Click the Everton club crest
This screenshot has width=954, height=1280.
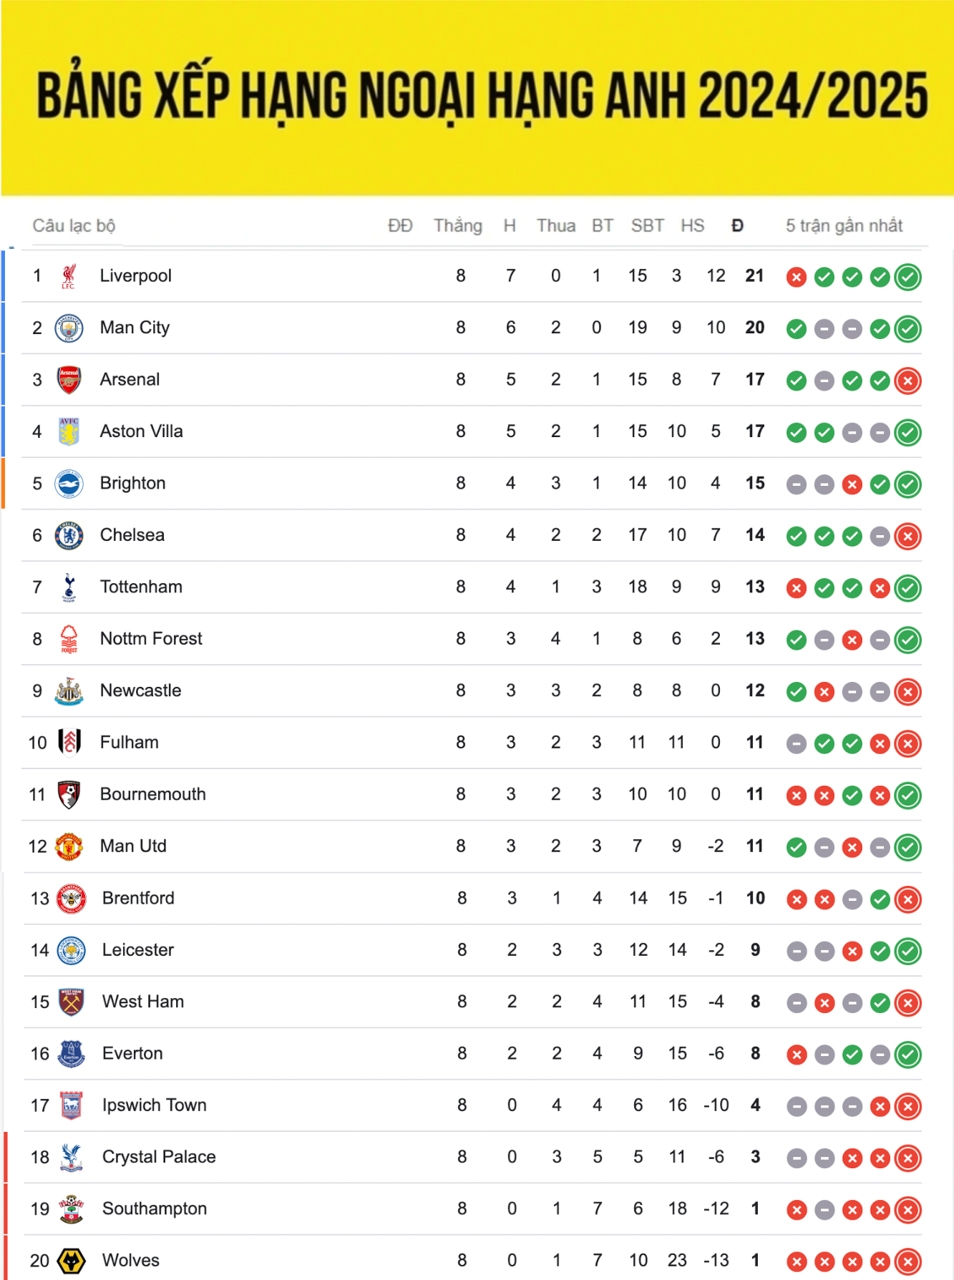(71, 1053)
